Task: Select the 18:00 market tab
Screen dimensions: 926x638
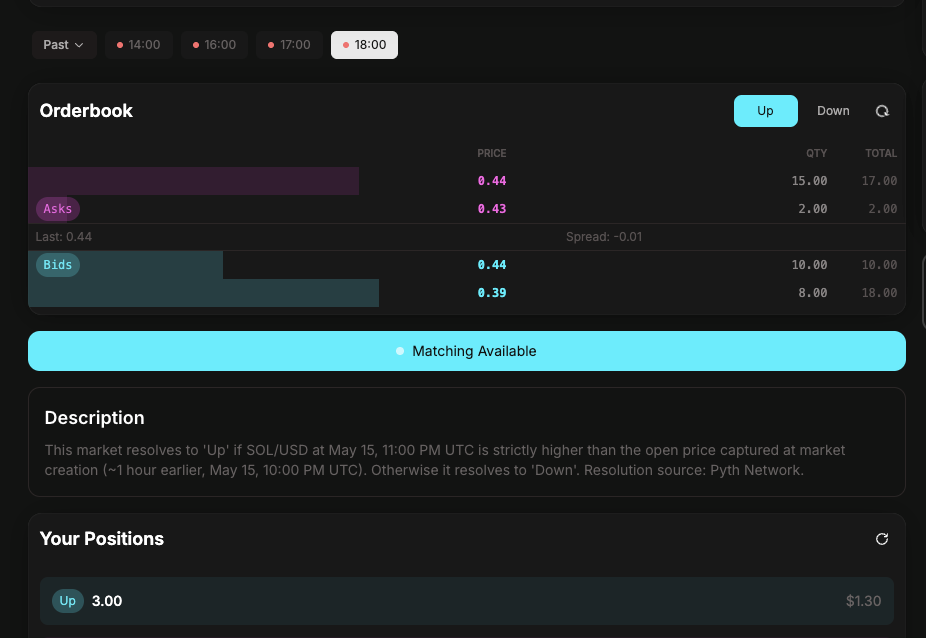Action: pos(364,45)
